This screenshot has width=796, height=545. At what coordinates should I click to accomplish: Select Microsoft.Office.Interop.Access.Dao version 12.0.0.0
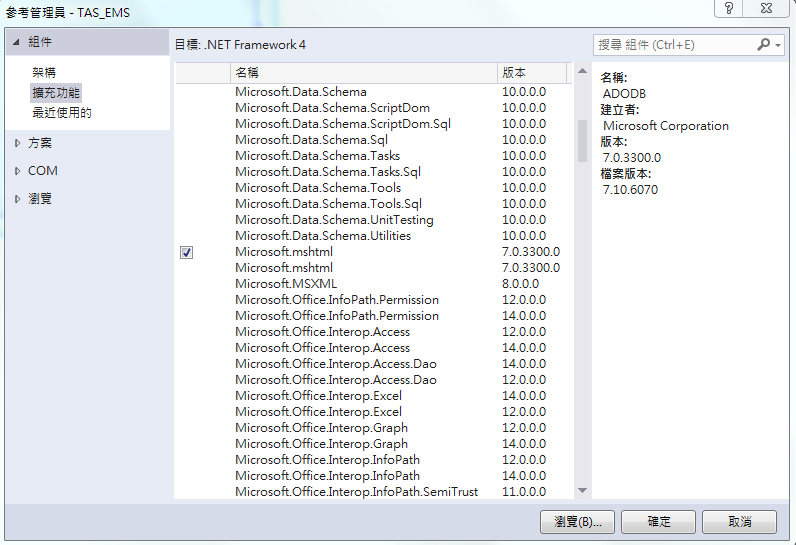coord(374,380)
